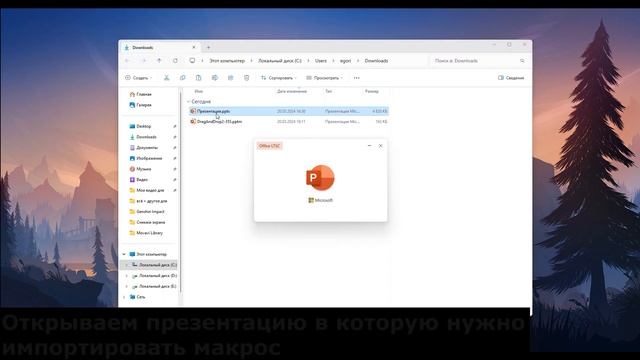Expand Локальный диск (C:) in tree
This screenshot has width=640, height=360.
point(127,265)
